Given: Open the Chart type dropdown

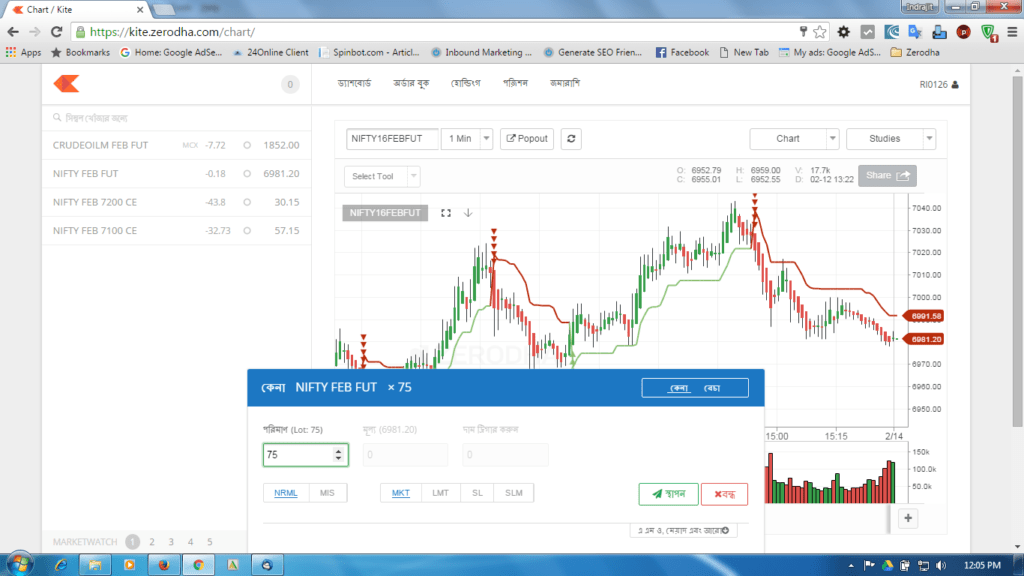Looking at the screenshot, I should [x=794, y=139].
